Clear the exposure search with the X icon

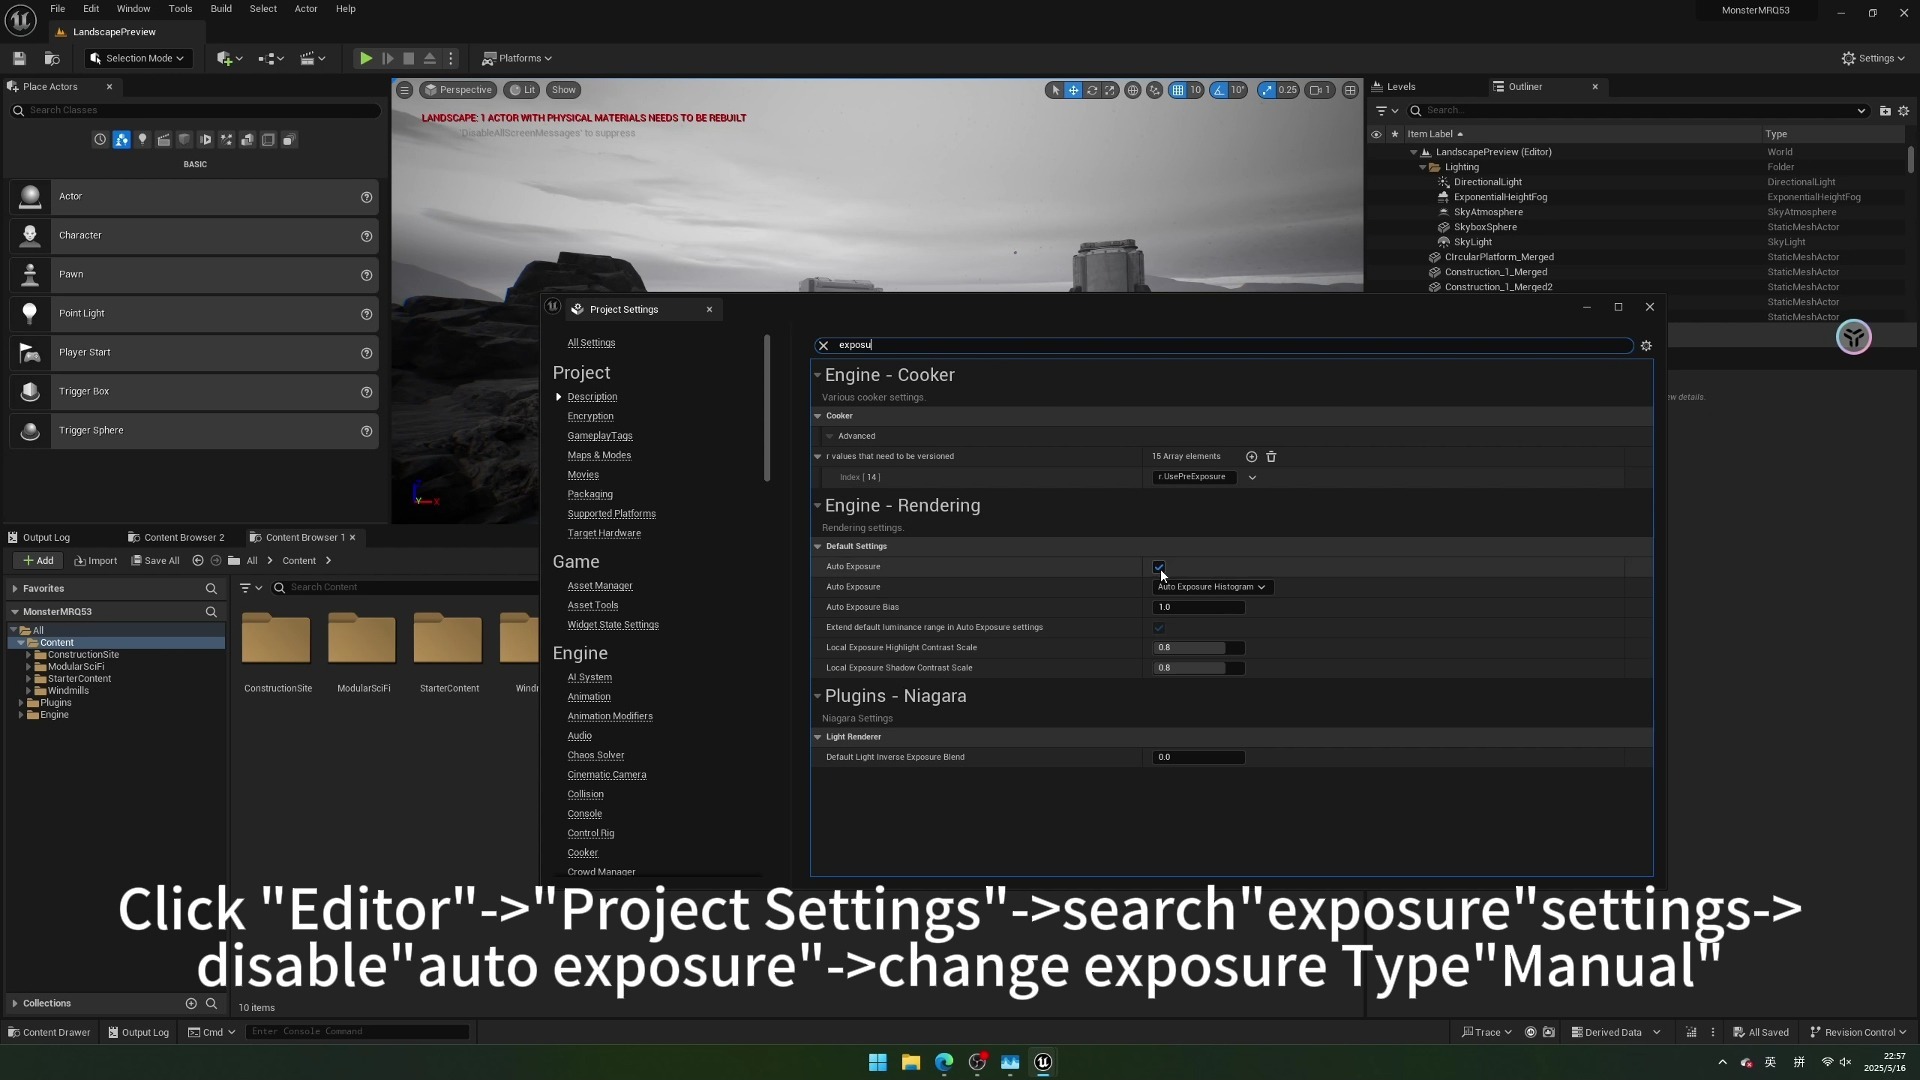pos(823,346)
